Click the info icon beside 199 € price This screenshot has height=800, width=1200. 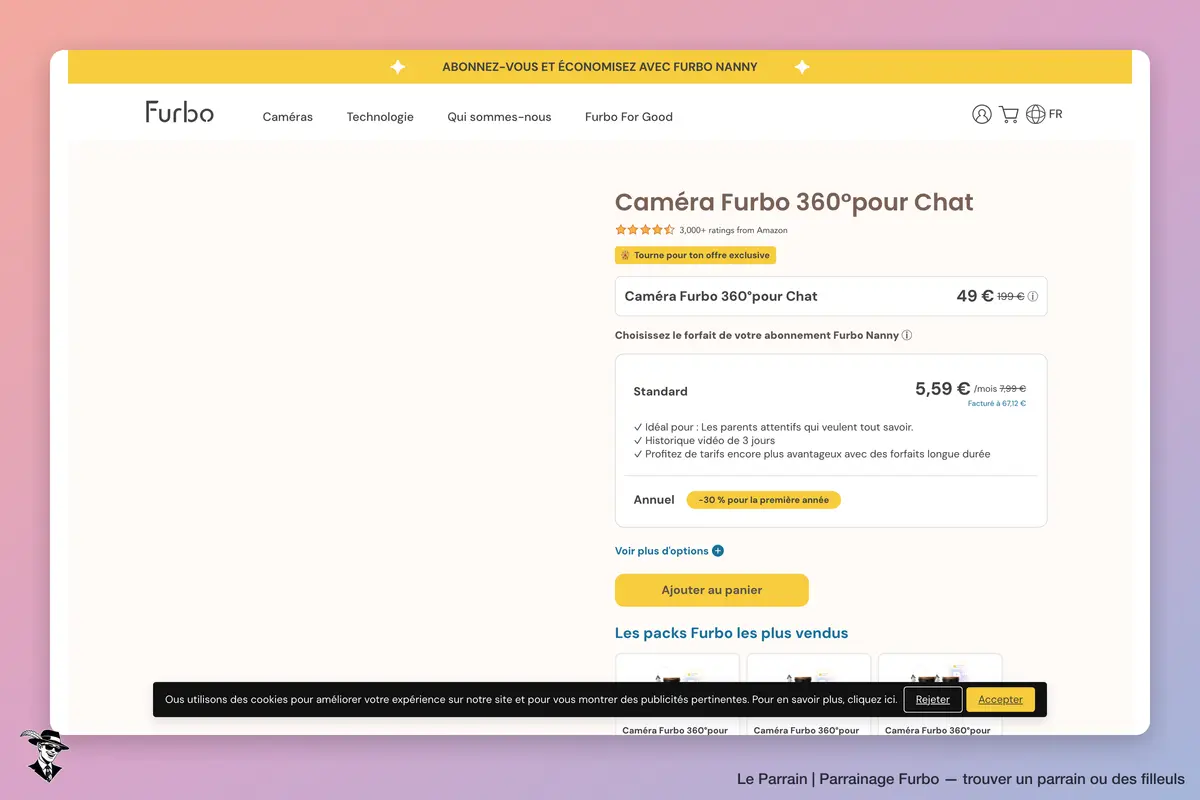click(1033, 296)
